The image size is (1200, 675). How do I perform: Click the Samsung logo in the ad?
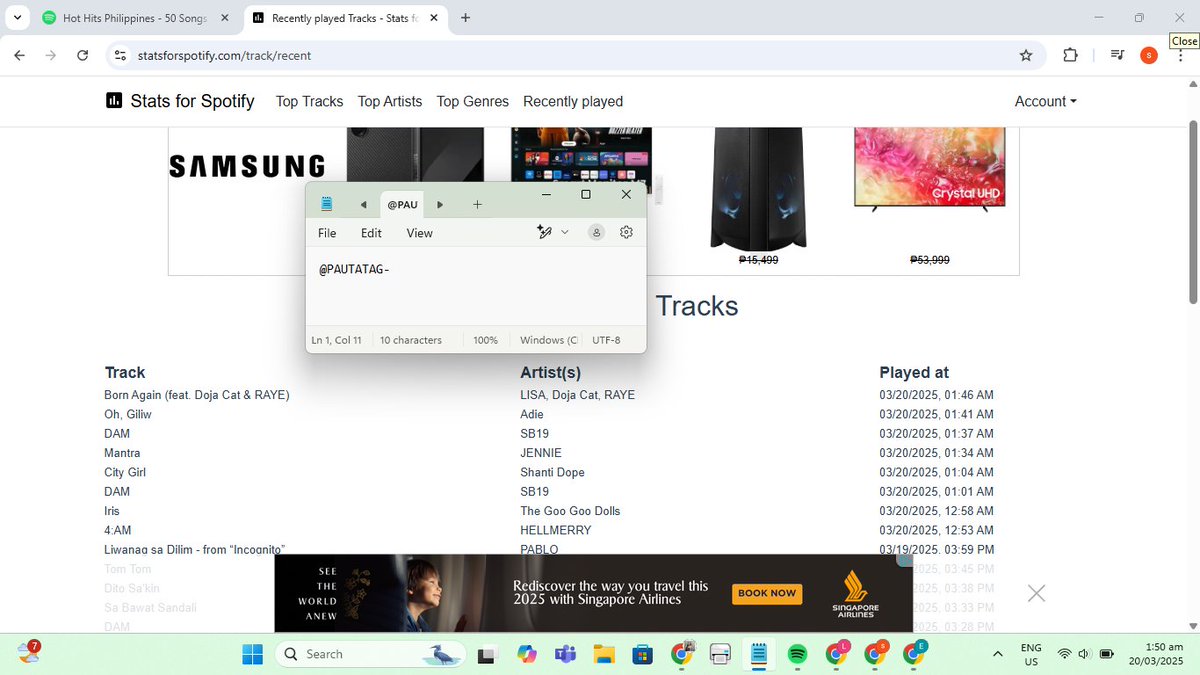(247, 166)
